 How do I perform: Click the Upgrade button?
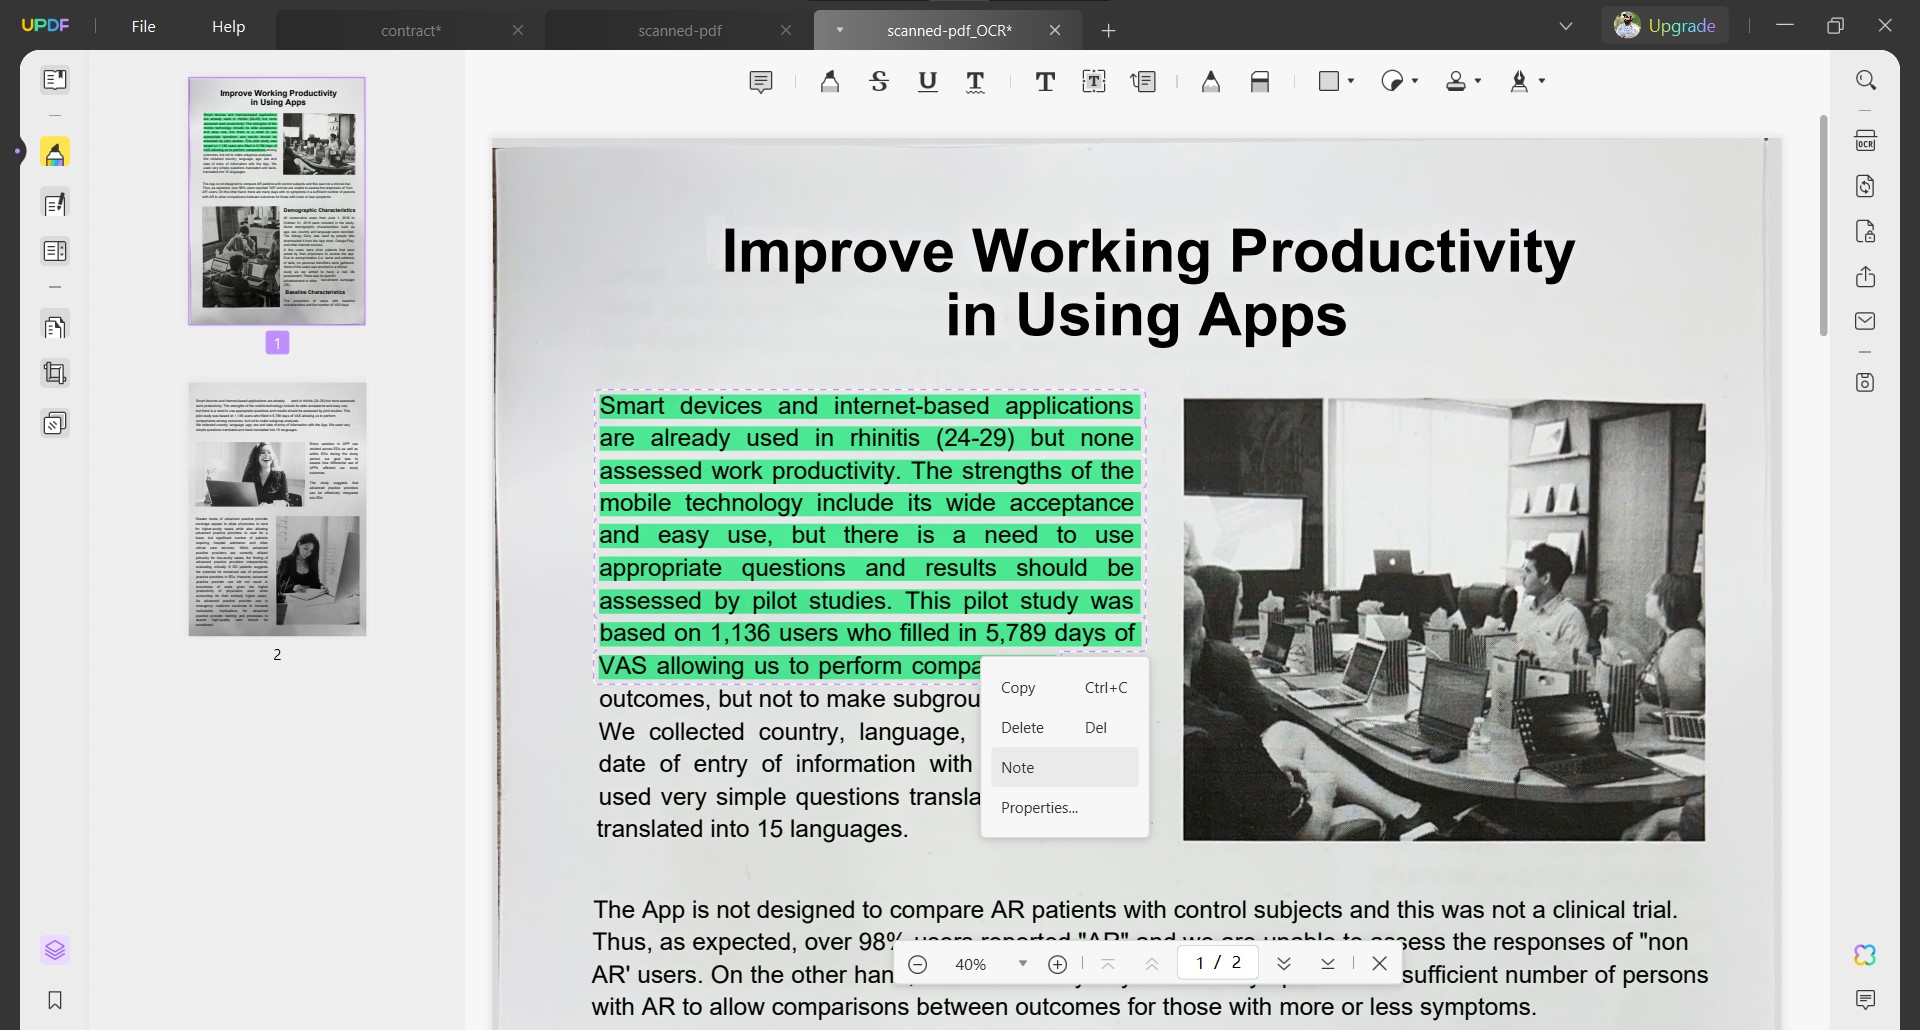pyautogui.click(x=1682, y=25)
